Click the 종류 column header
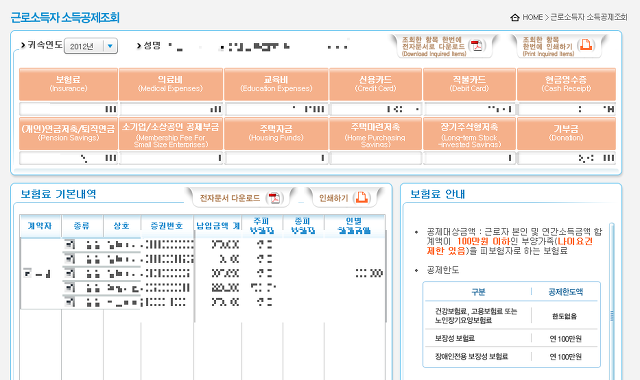The width and height of the screenshot is (640, 380). click(82, 226)
